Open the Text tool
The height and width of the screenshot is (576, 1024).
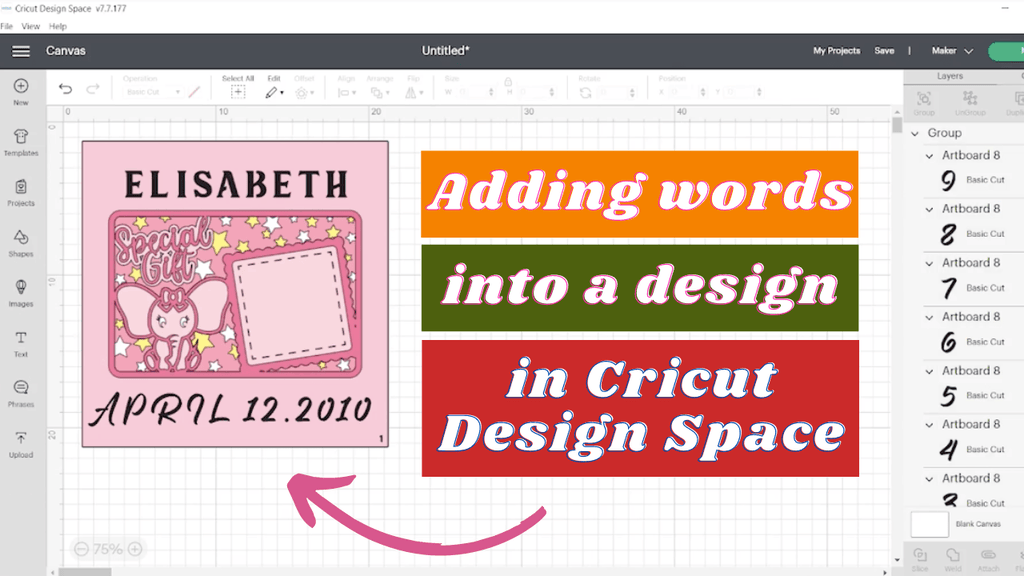point(20,339)
